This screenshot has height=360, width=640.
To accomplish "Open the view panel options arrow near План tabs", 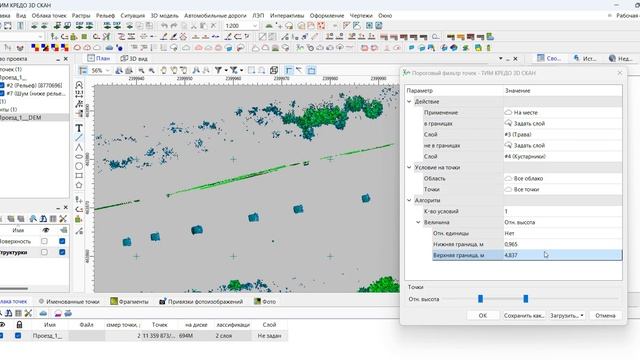I will (500, 59).
